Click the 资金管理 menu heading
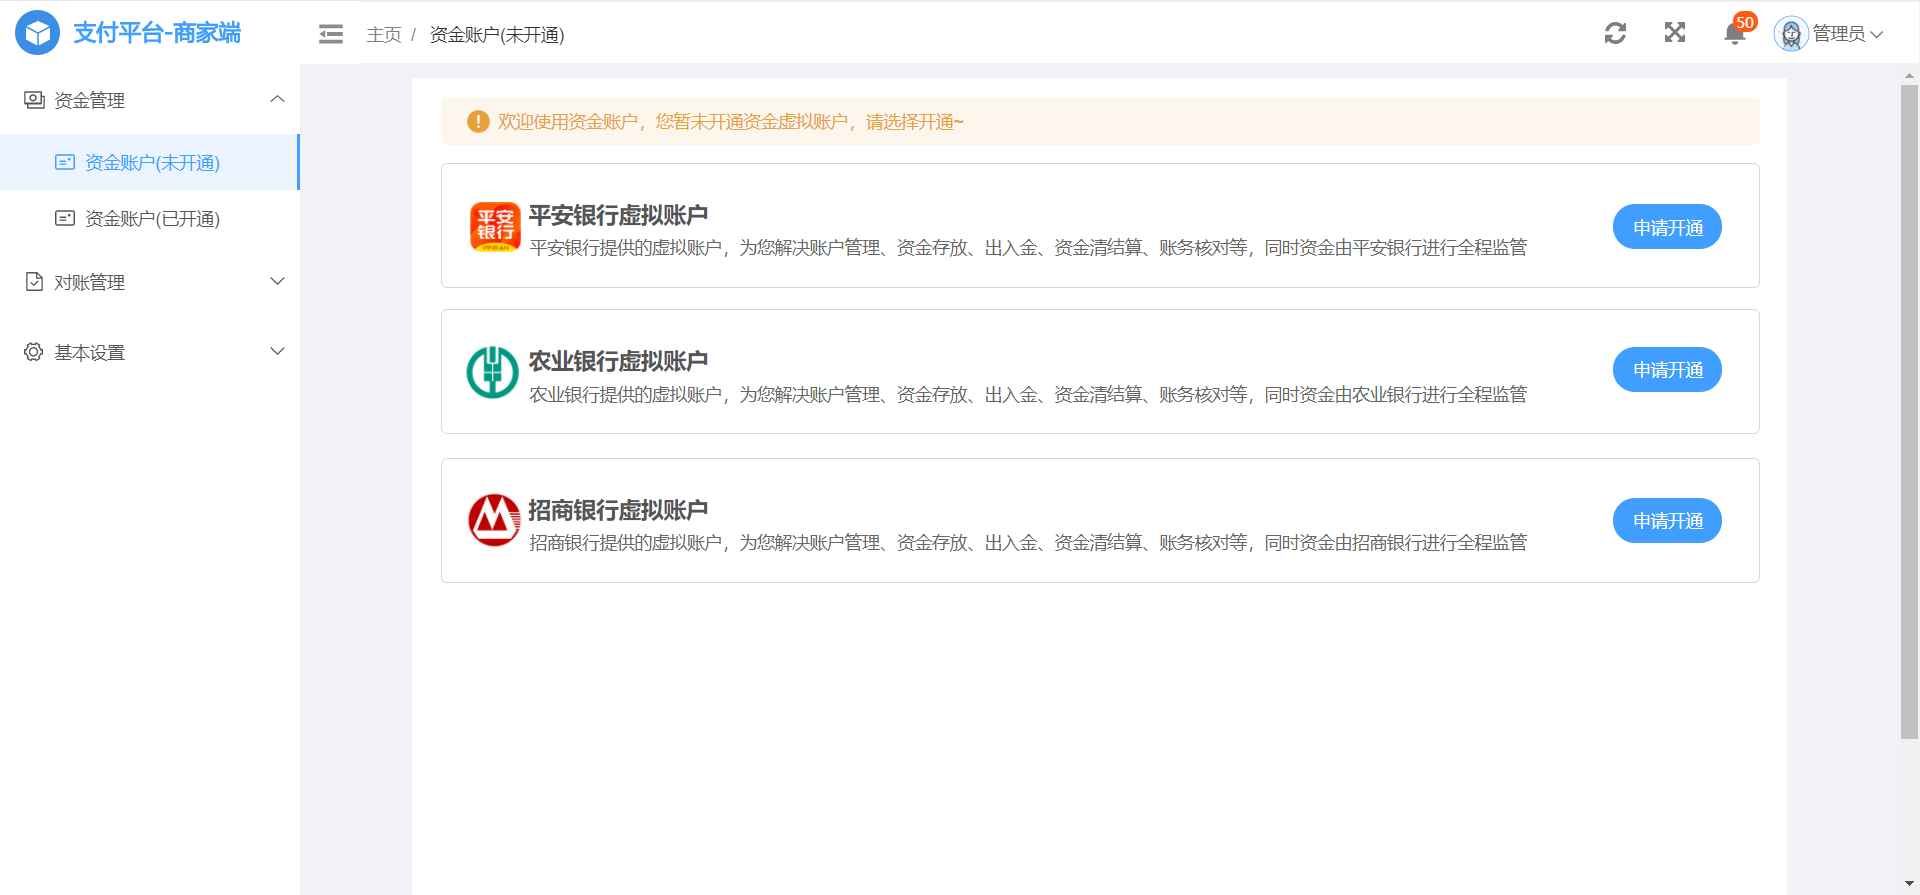The height and width of the screenshot is (895, 1920). pos(150,100)
